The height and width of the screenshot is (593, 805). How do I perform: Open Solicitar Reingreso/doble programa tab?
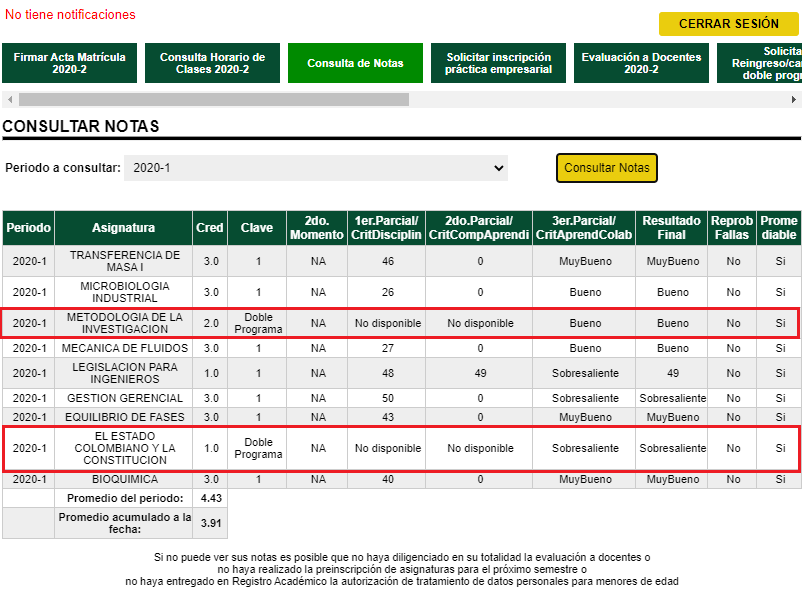[x=759, y=63]
